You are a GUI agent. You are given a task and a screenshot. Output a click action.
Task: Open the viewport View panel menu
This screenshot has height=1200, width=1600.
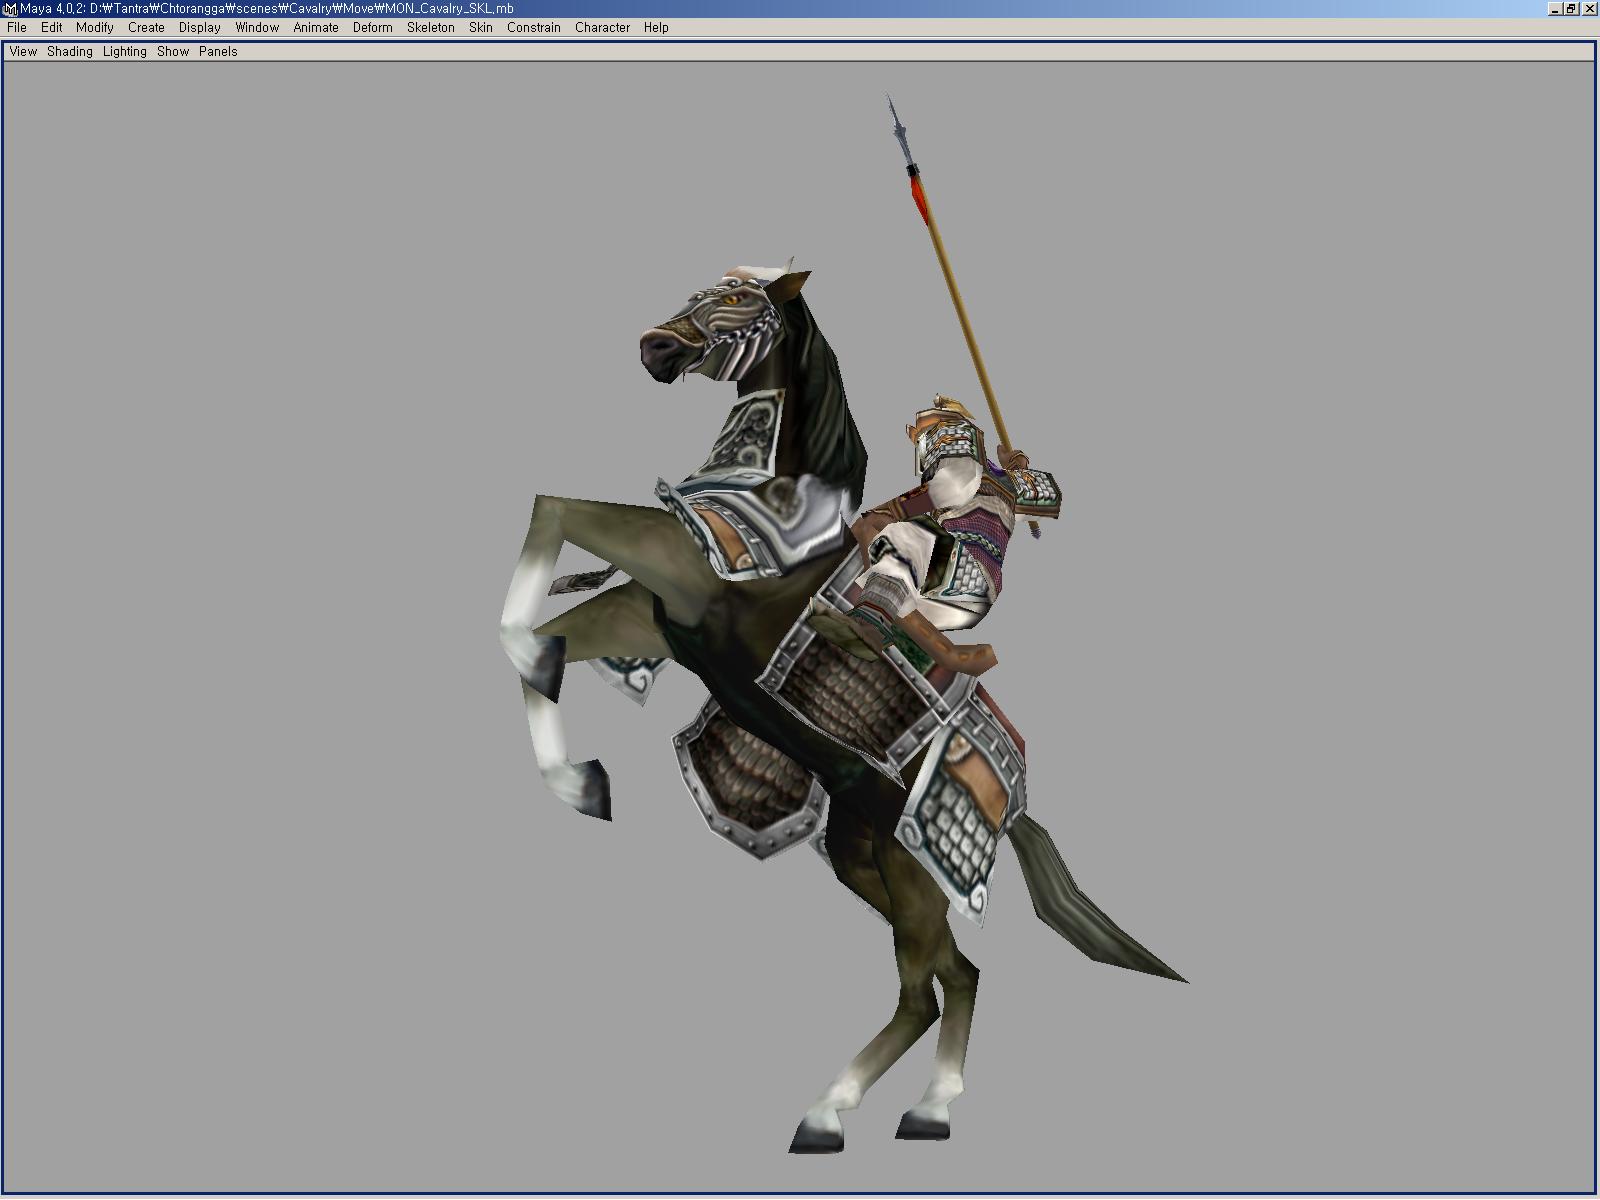[23, 52]
